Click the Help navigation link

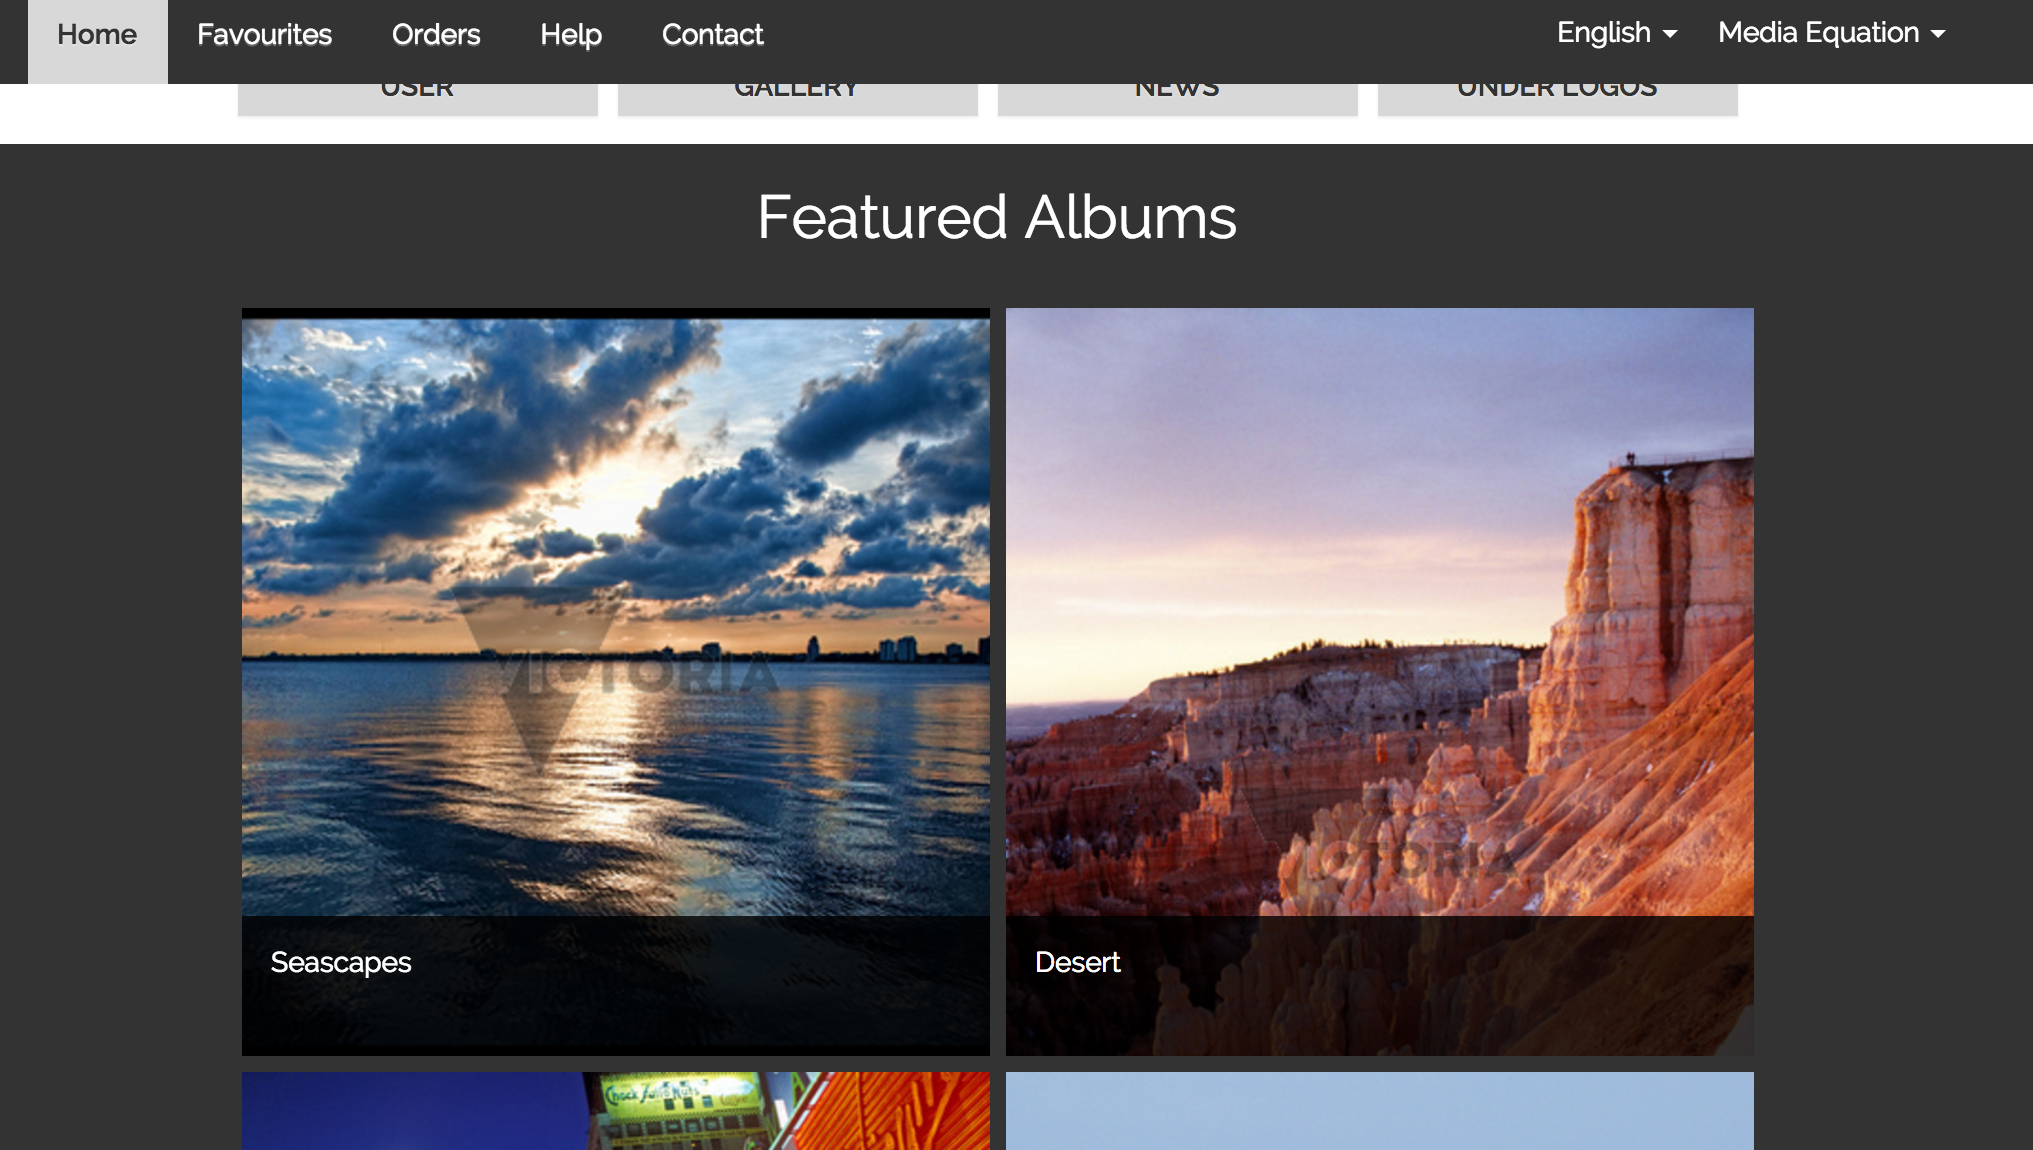click(x=571, y=35)
